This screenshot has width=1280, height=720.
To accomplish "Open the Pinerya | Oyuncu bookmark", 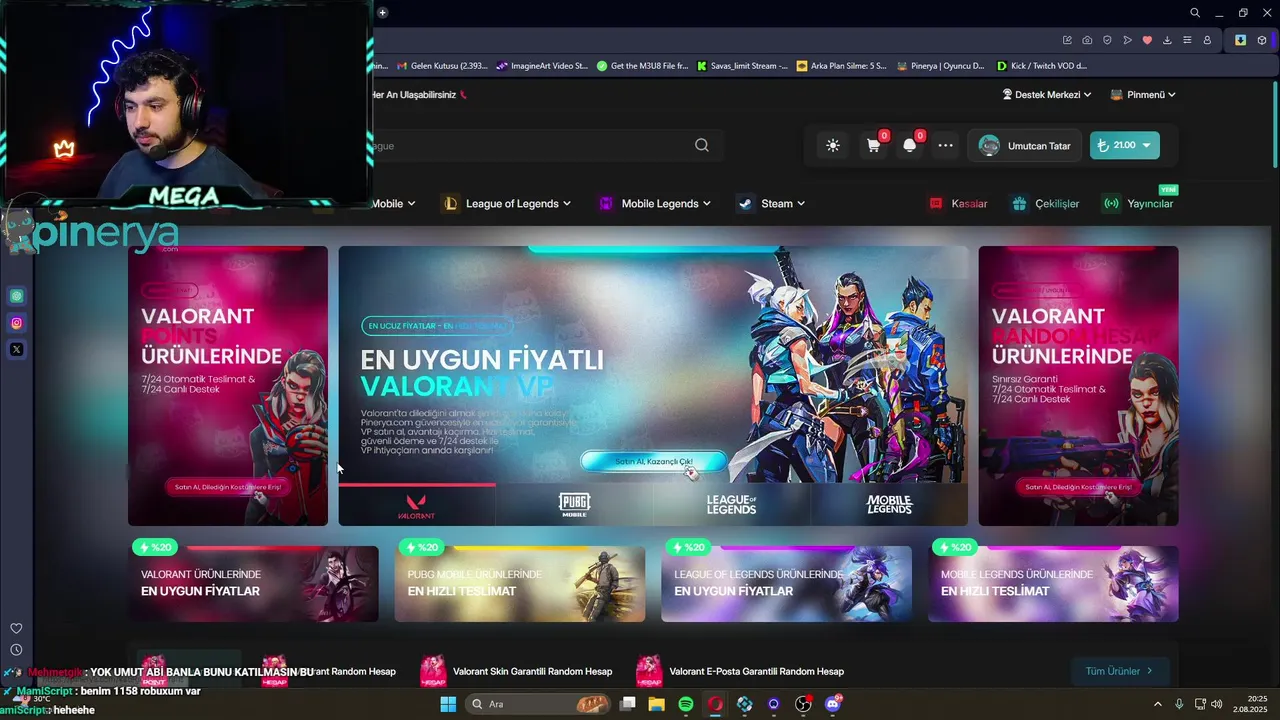I will [941, 66].
